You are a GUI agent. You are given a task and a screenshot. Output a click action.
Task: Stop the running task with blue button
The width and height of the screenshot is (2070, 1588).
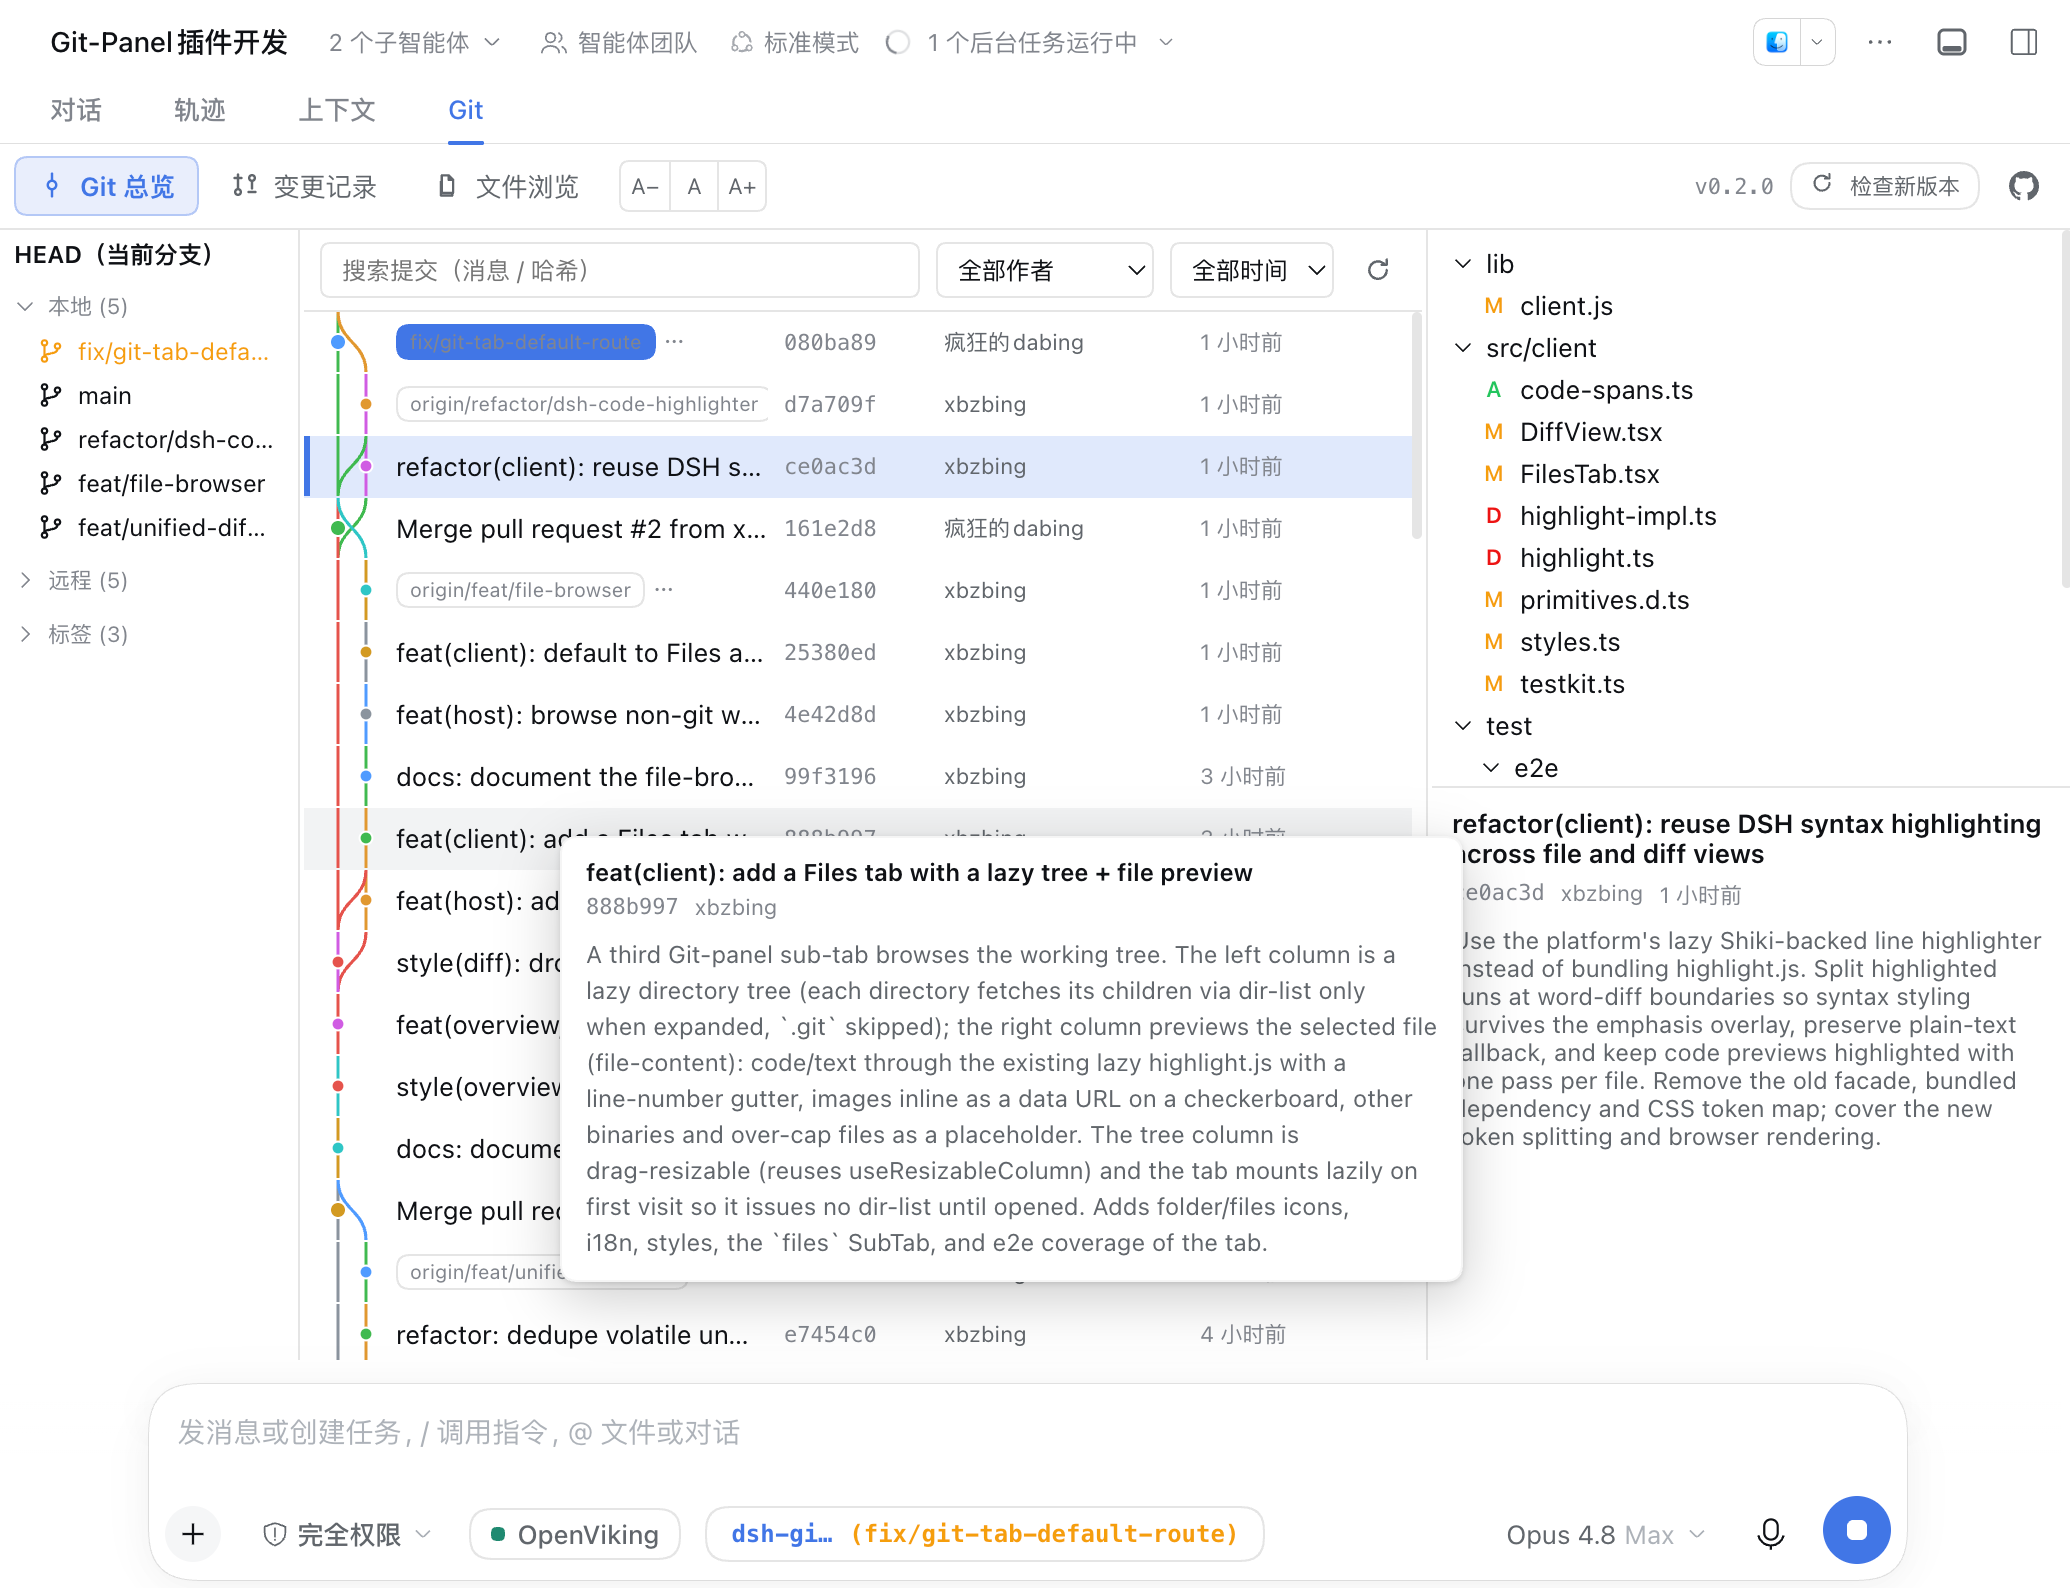point(1856,1530)
